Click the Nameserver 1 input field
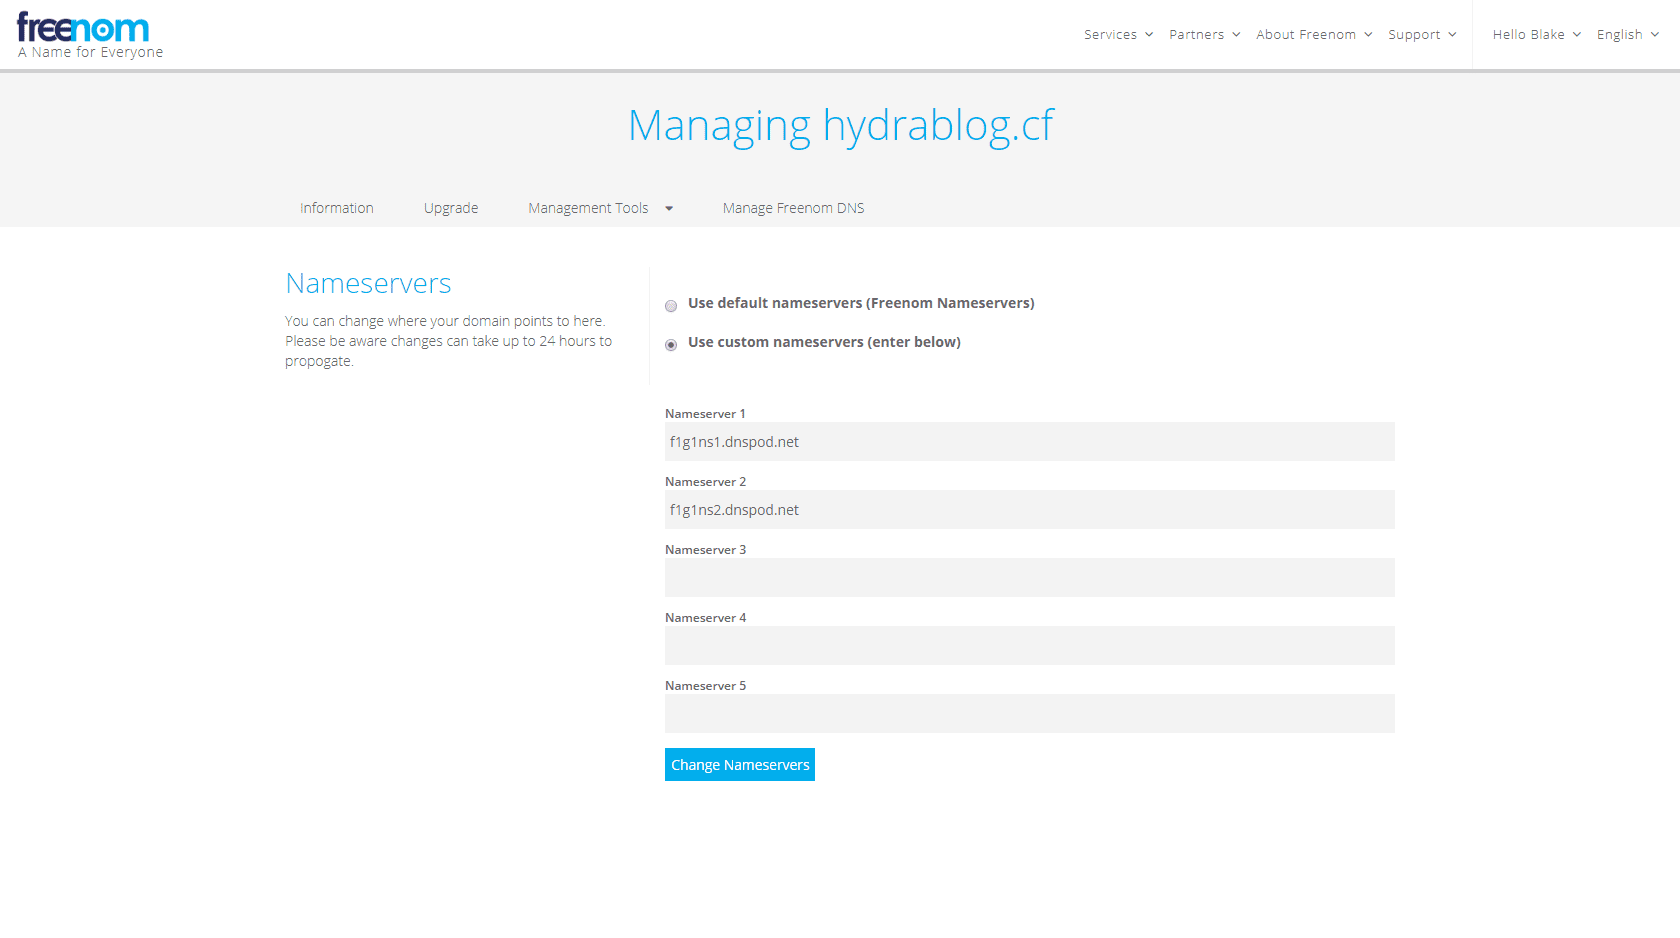1680x938 pixels. tap(1029, 442)
